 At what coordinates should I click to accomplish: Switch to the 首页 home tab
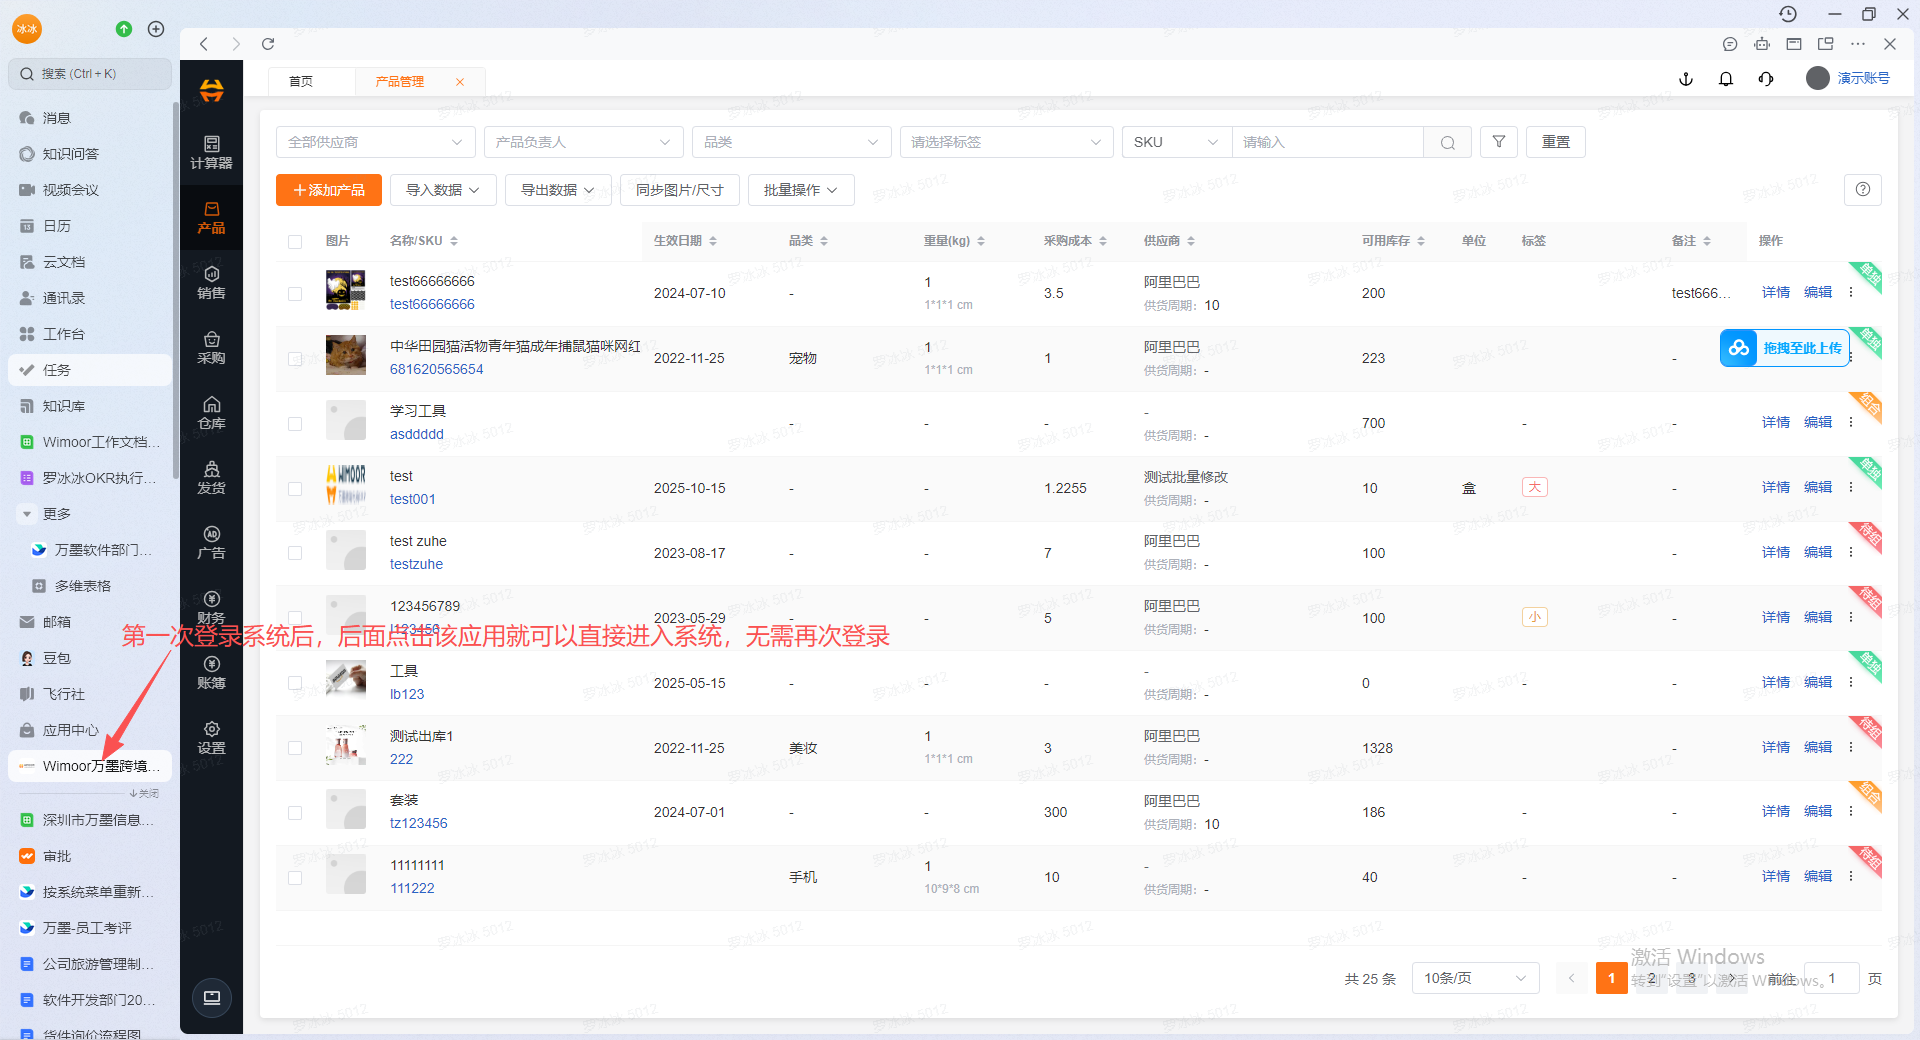point(301,82)
